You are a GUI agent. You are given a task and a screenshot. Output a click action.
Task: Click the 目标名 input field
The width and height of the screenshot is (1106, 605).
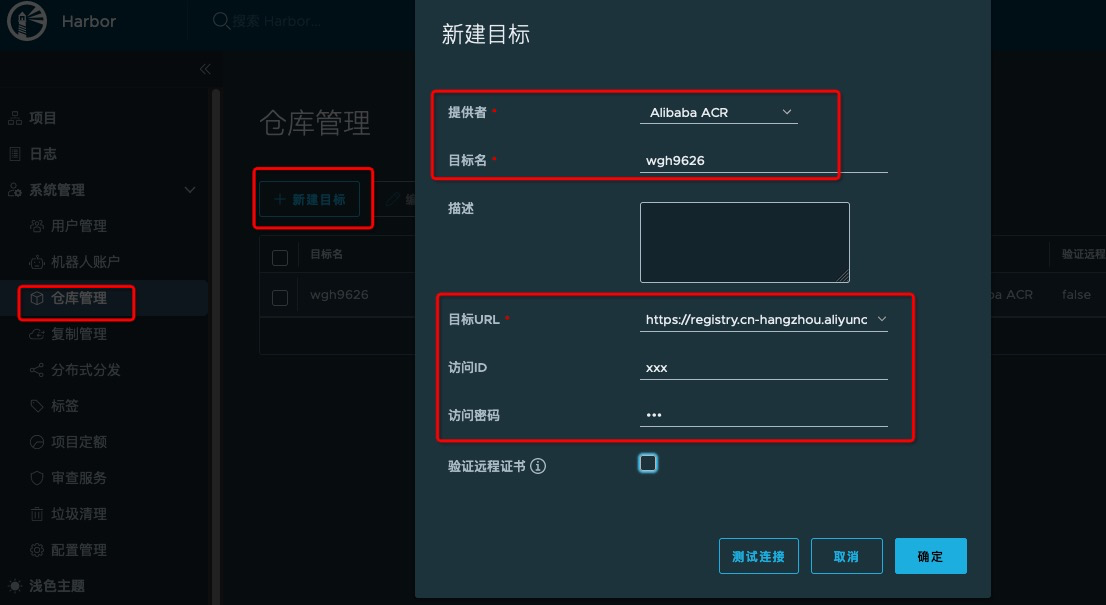click(x=764, y=161)
